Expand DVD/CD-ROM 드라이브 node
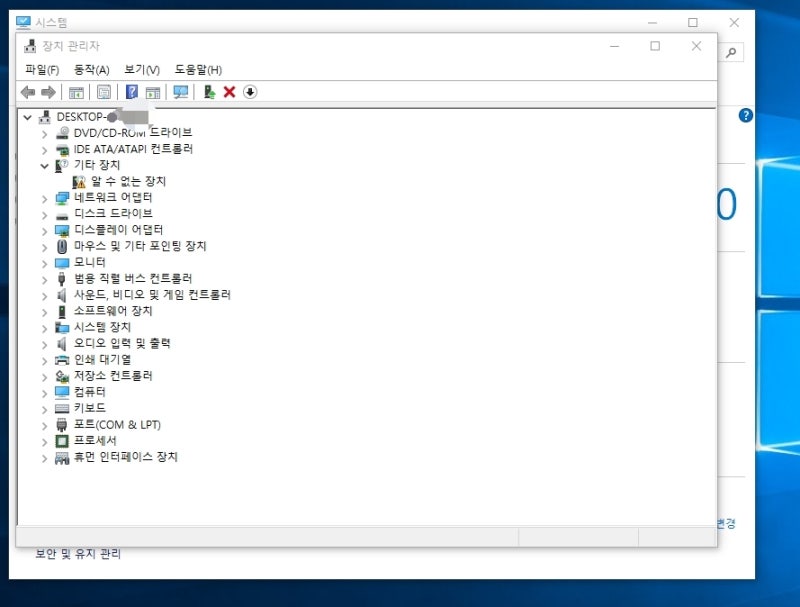Image resolution: width=800 pixels, height=607 pixels. click(44, 134)
